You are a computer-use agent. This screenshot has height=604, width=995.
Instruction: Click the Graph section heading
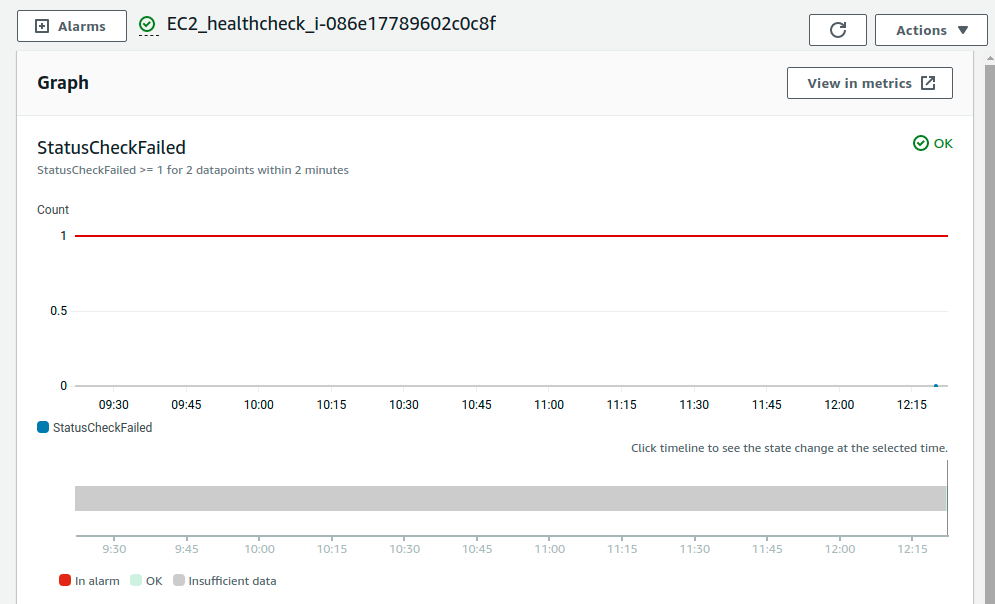63,83
